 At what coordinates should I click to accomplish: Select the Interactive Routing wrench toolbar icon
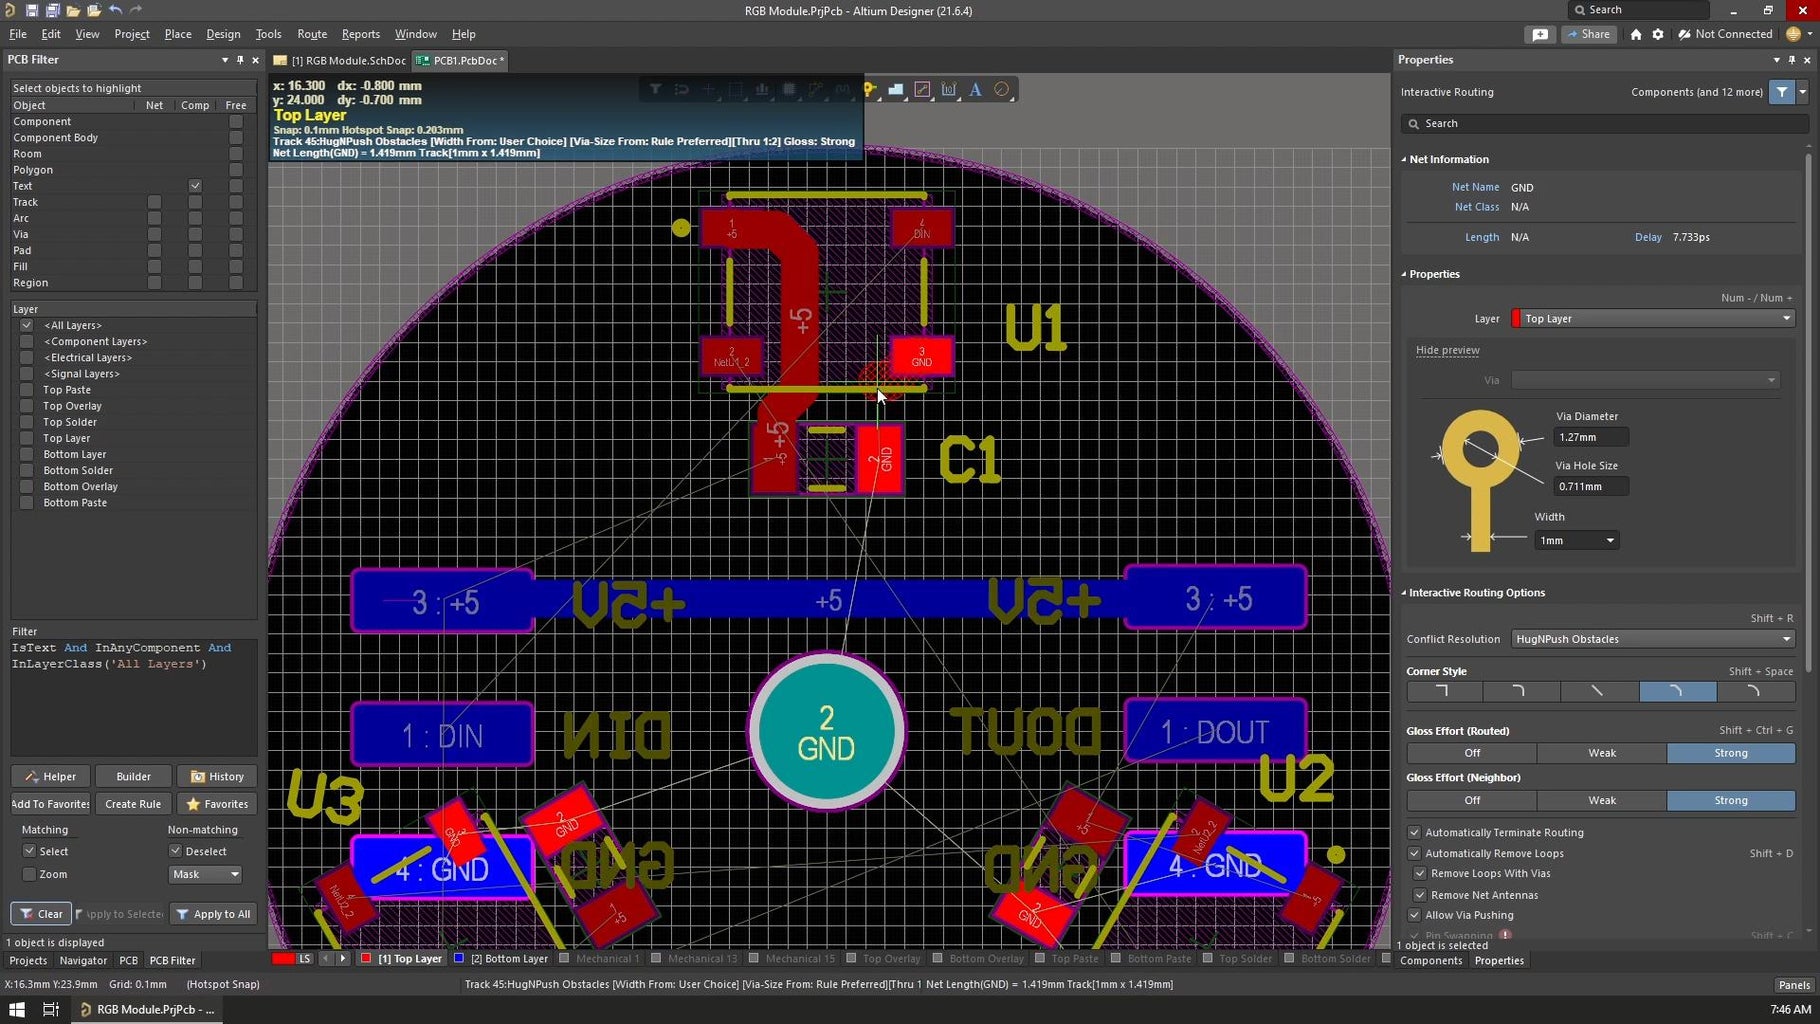click(922, 90)
